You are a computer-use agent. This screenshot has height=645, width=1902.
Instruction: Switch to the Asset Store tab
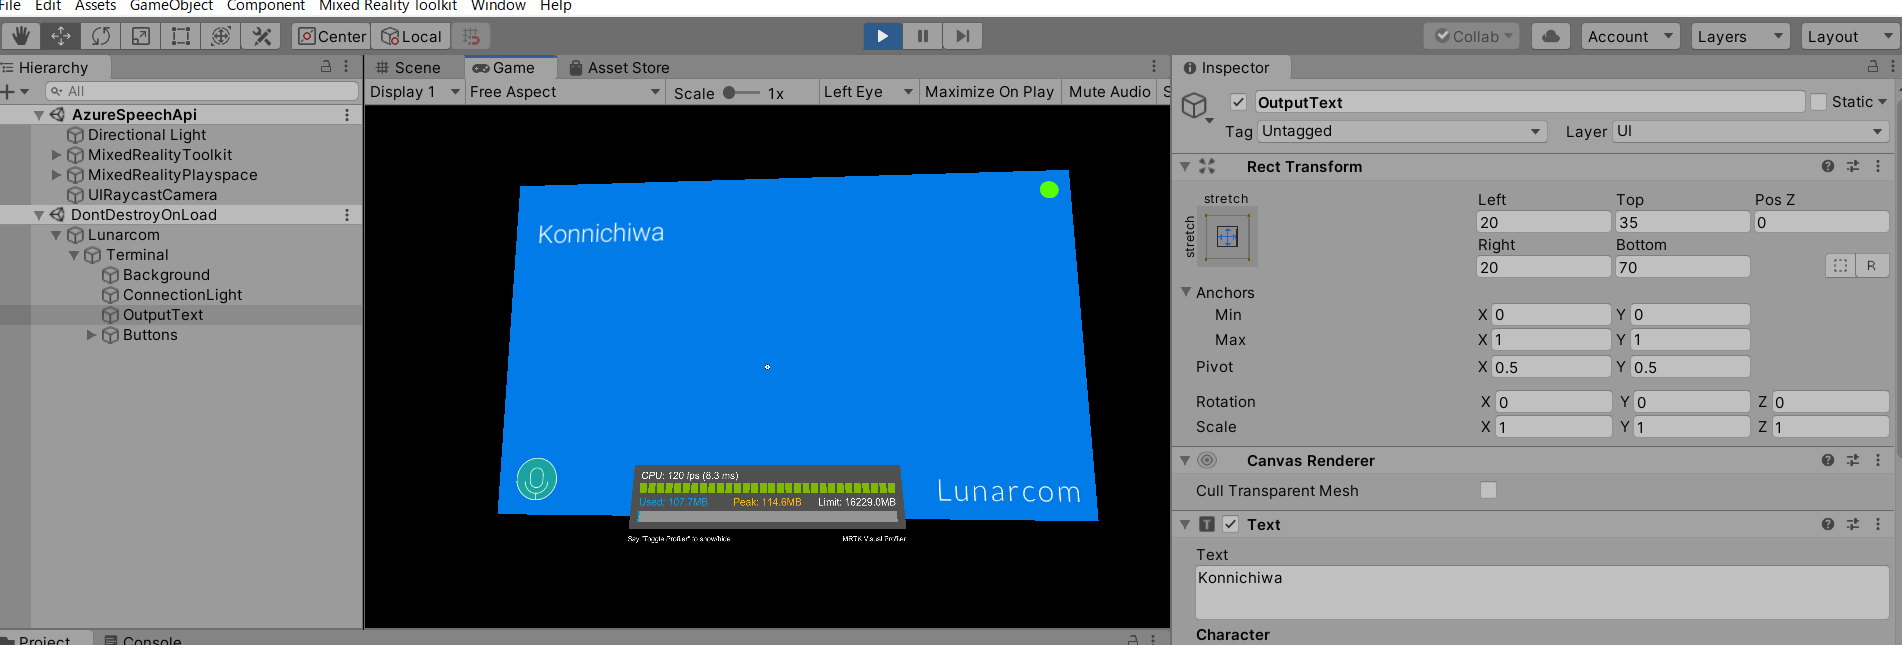click(x=619, y=67)
